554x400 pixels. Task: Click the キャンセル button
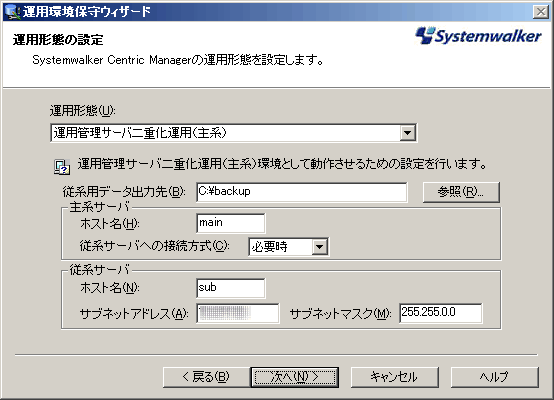tap(394, 377)
